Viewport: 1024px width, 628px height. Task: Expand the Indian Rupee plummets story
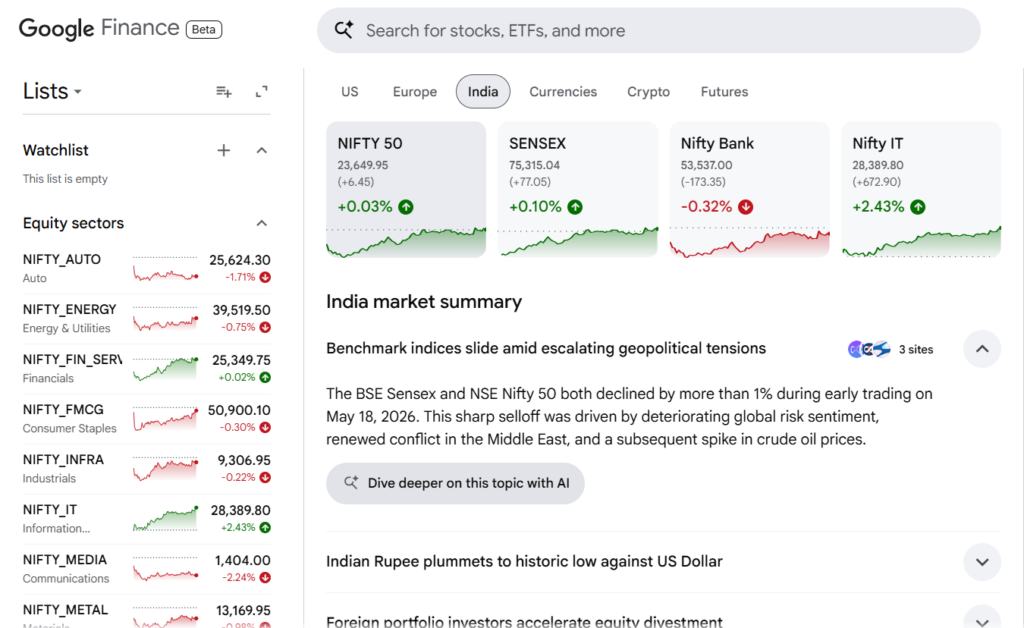(x=982, y=562)
